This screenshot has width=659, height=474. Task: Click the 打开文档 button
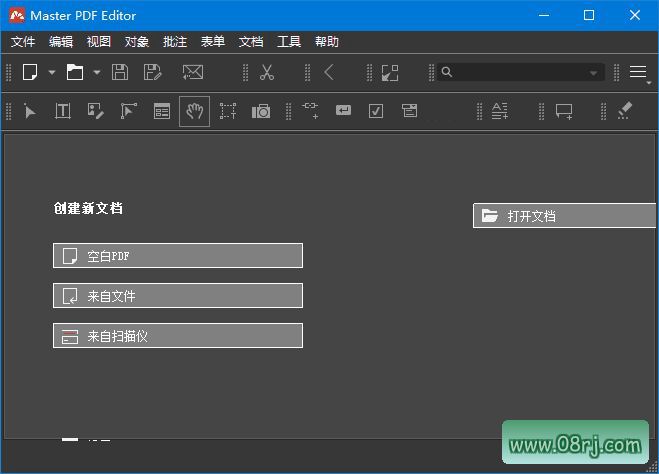click(564, 216)
